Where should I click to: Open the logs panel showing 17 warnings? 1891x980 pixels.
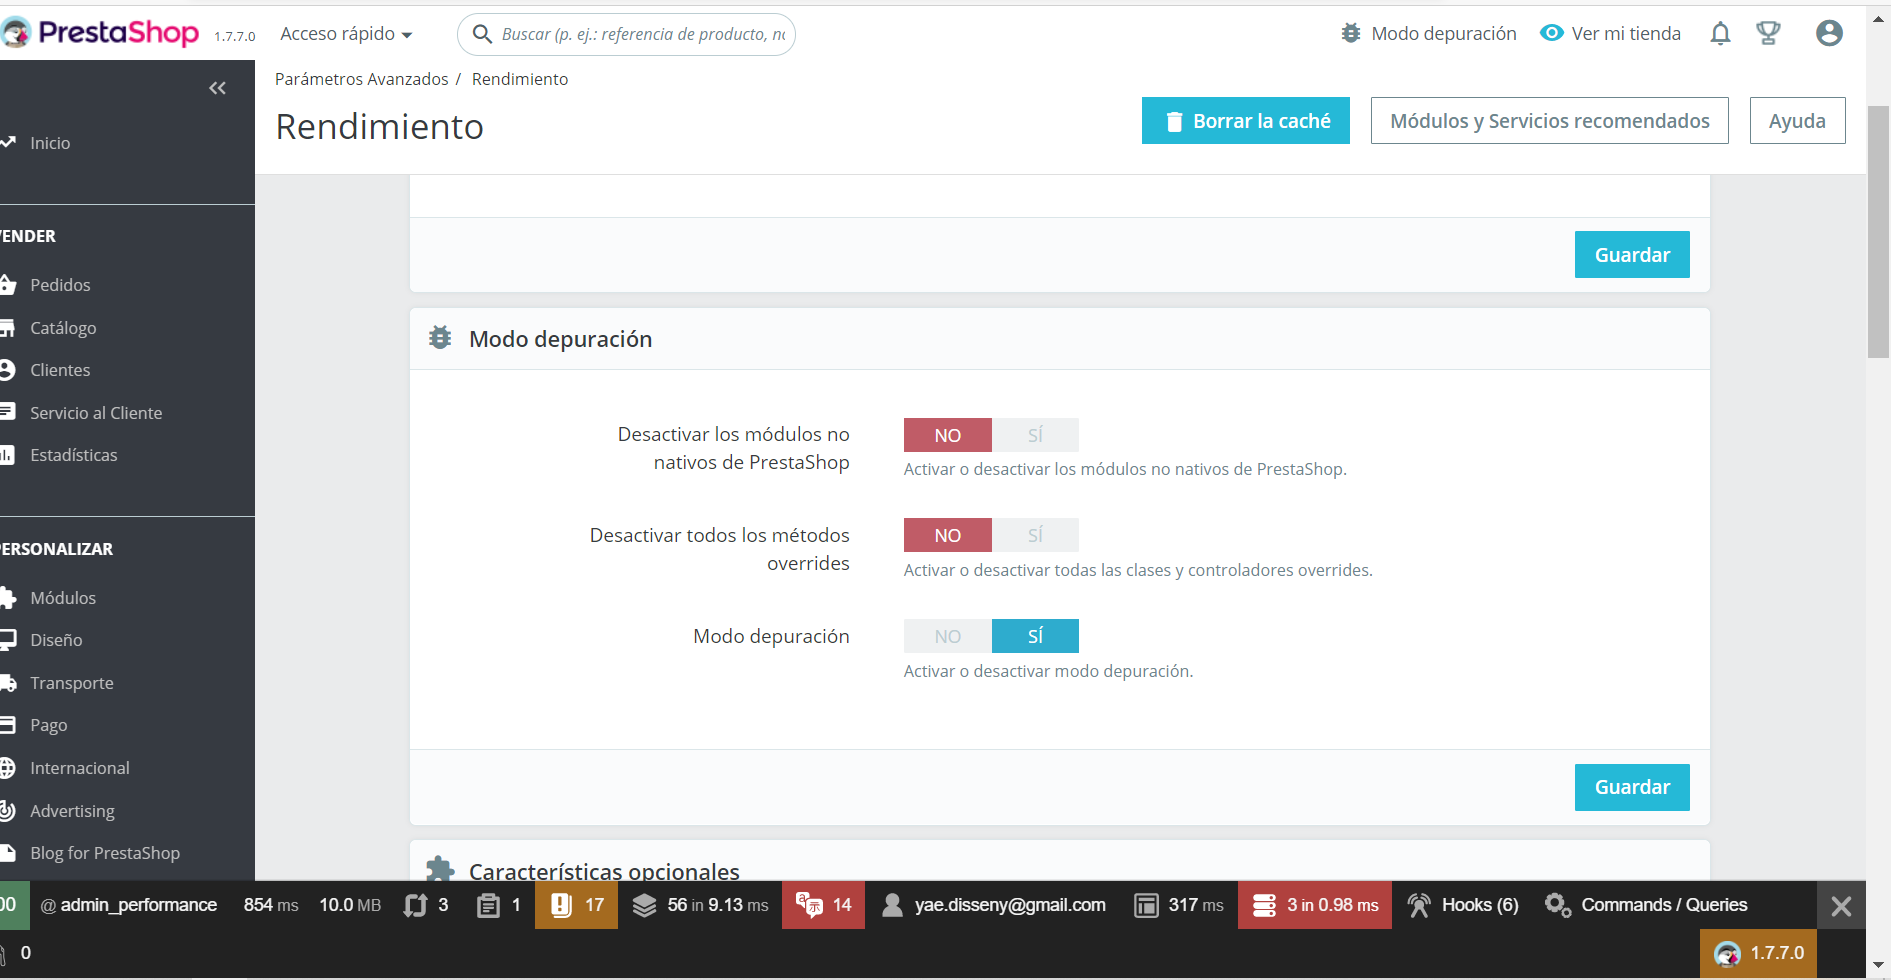[576, 905]
